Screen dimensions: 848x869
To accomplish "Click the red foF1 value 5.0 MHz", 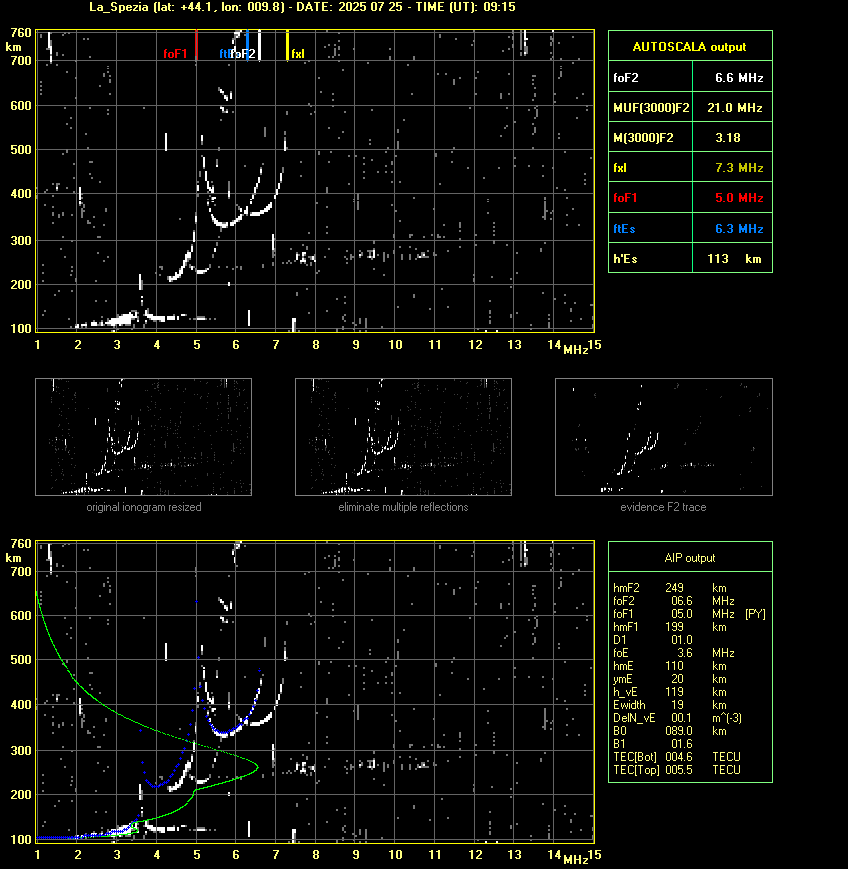I will click(x=739, y=198).
